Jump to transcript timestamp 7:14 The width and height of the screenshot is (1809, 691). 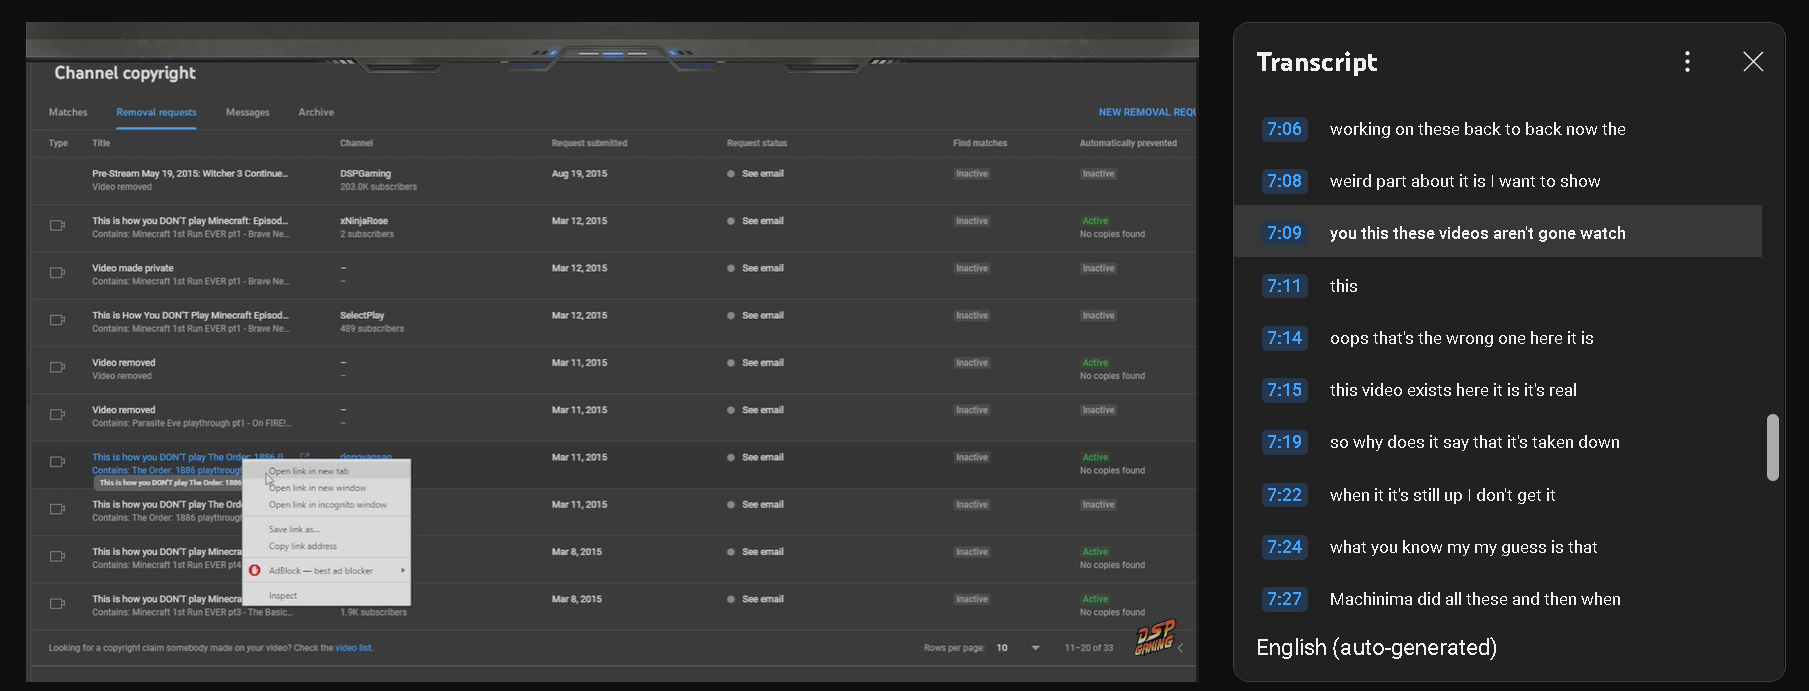tap(1284, 338)
